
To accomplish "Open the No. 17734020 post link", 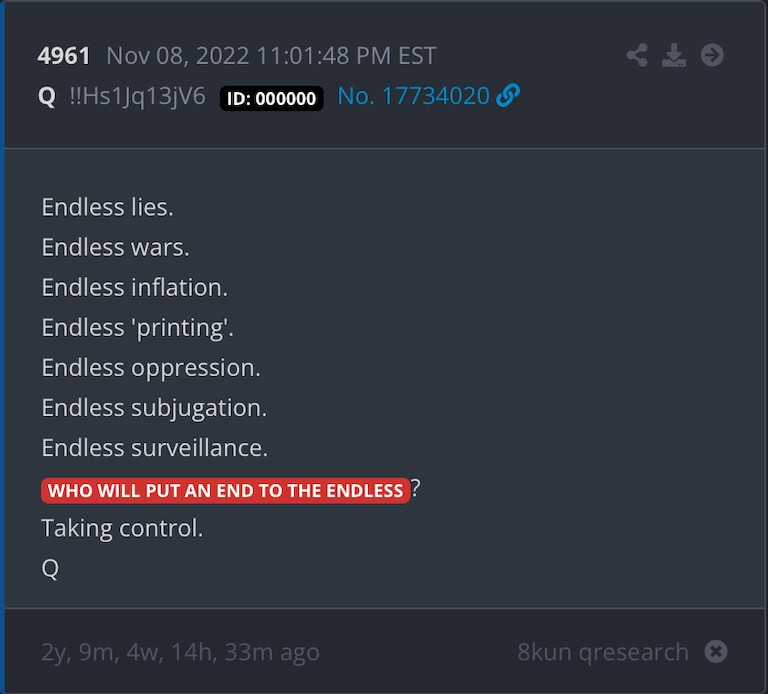I will click(x=414, y=96).
